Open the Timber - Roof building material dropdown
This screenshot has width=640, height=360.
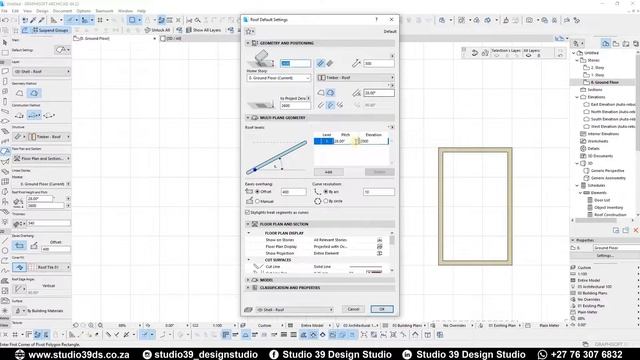[x=356, y=78]
